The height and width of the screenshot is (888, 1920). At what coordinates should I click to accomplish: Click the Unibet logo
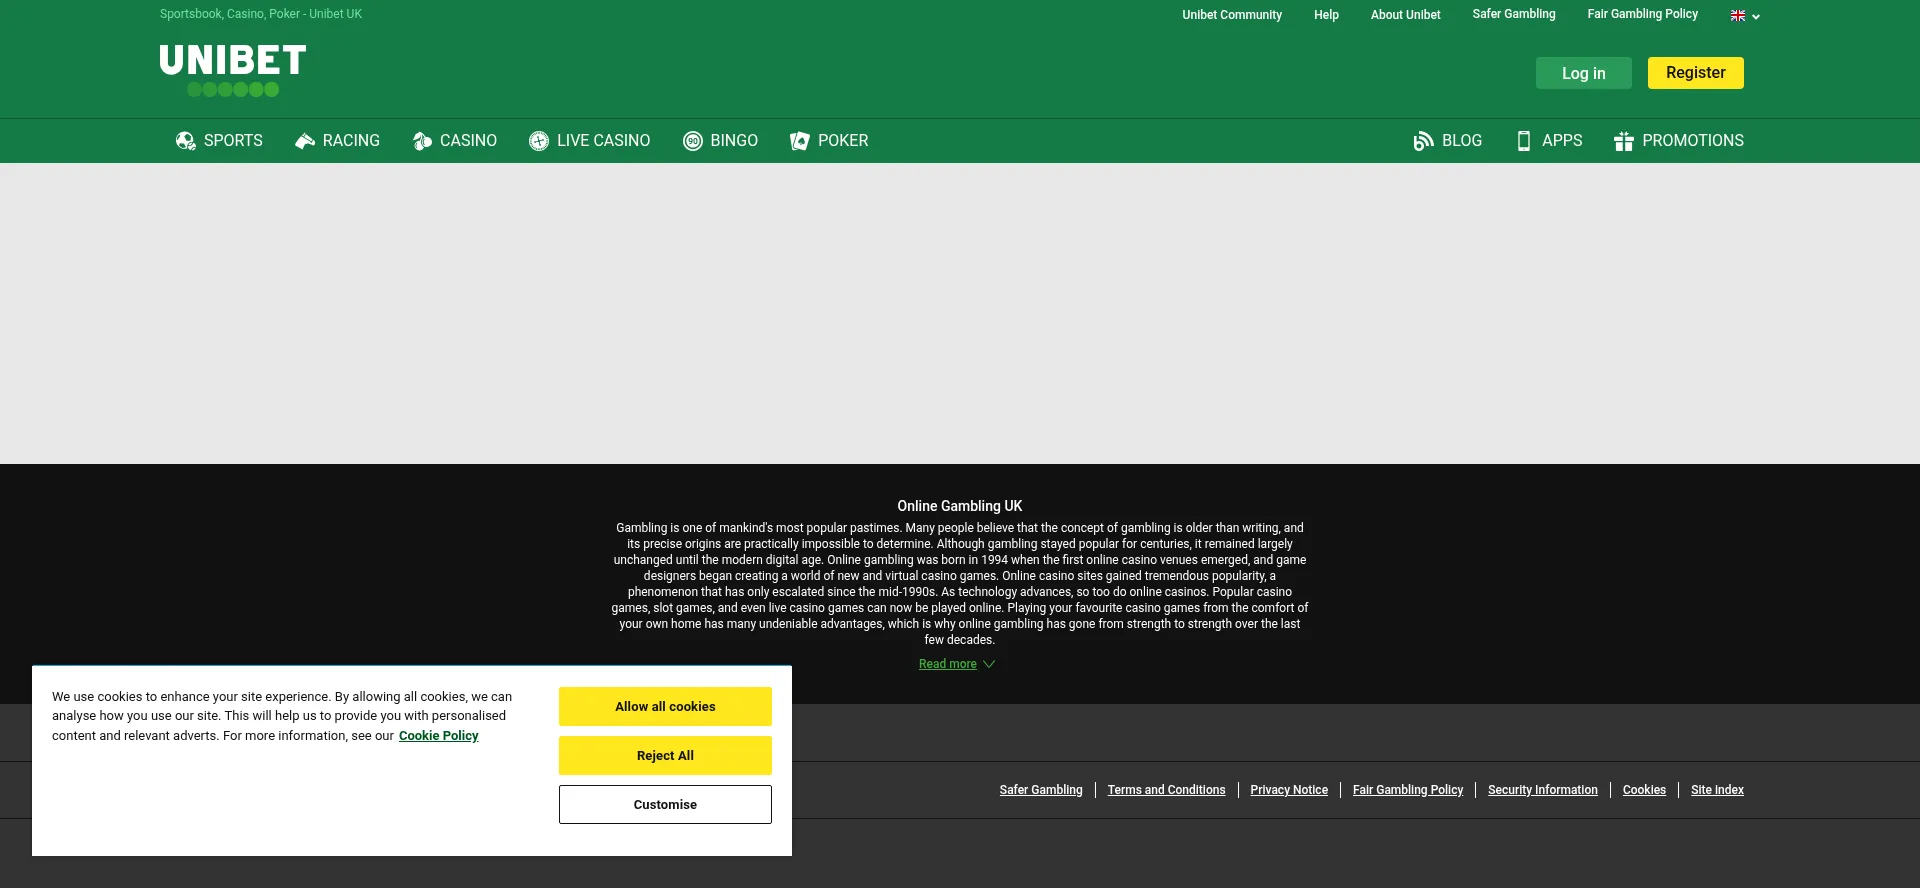pyautogui.click(x=233, y=70)
